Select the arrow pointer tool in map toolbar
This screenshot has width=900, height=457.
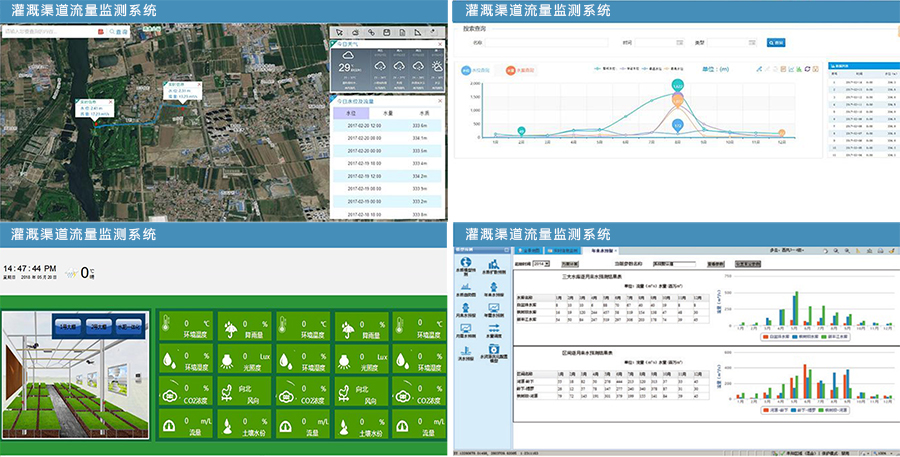pyautogui.click(x=339, y=33)
